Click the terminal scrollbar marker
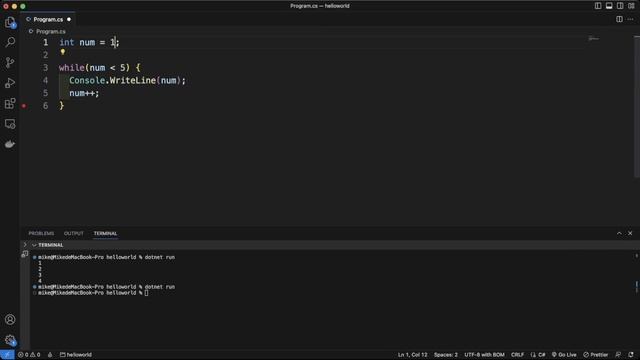Viewport: 640px width, 360px height. point(636,287)
